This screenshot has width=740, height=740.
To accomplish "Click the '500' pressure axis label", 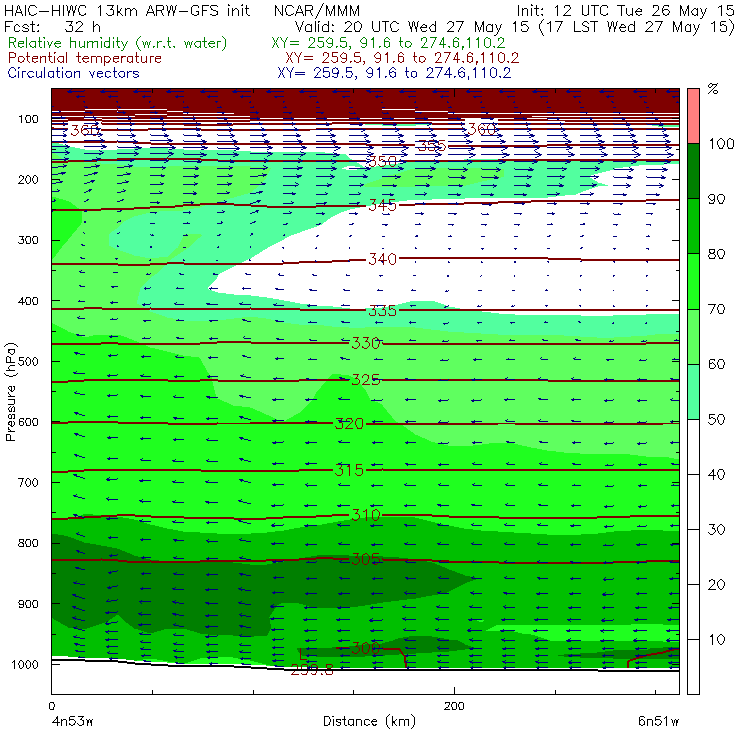I will tap(28, 361).
